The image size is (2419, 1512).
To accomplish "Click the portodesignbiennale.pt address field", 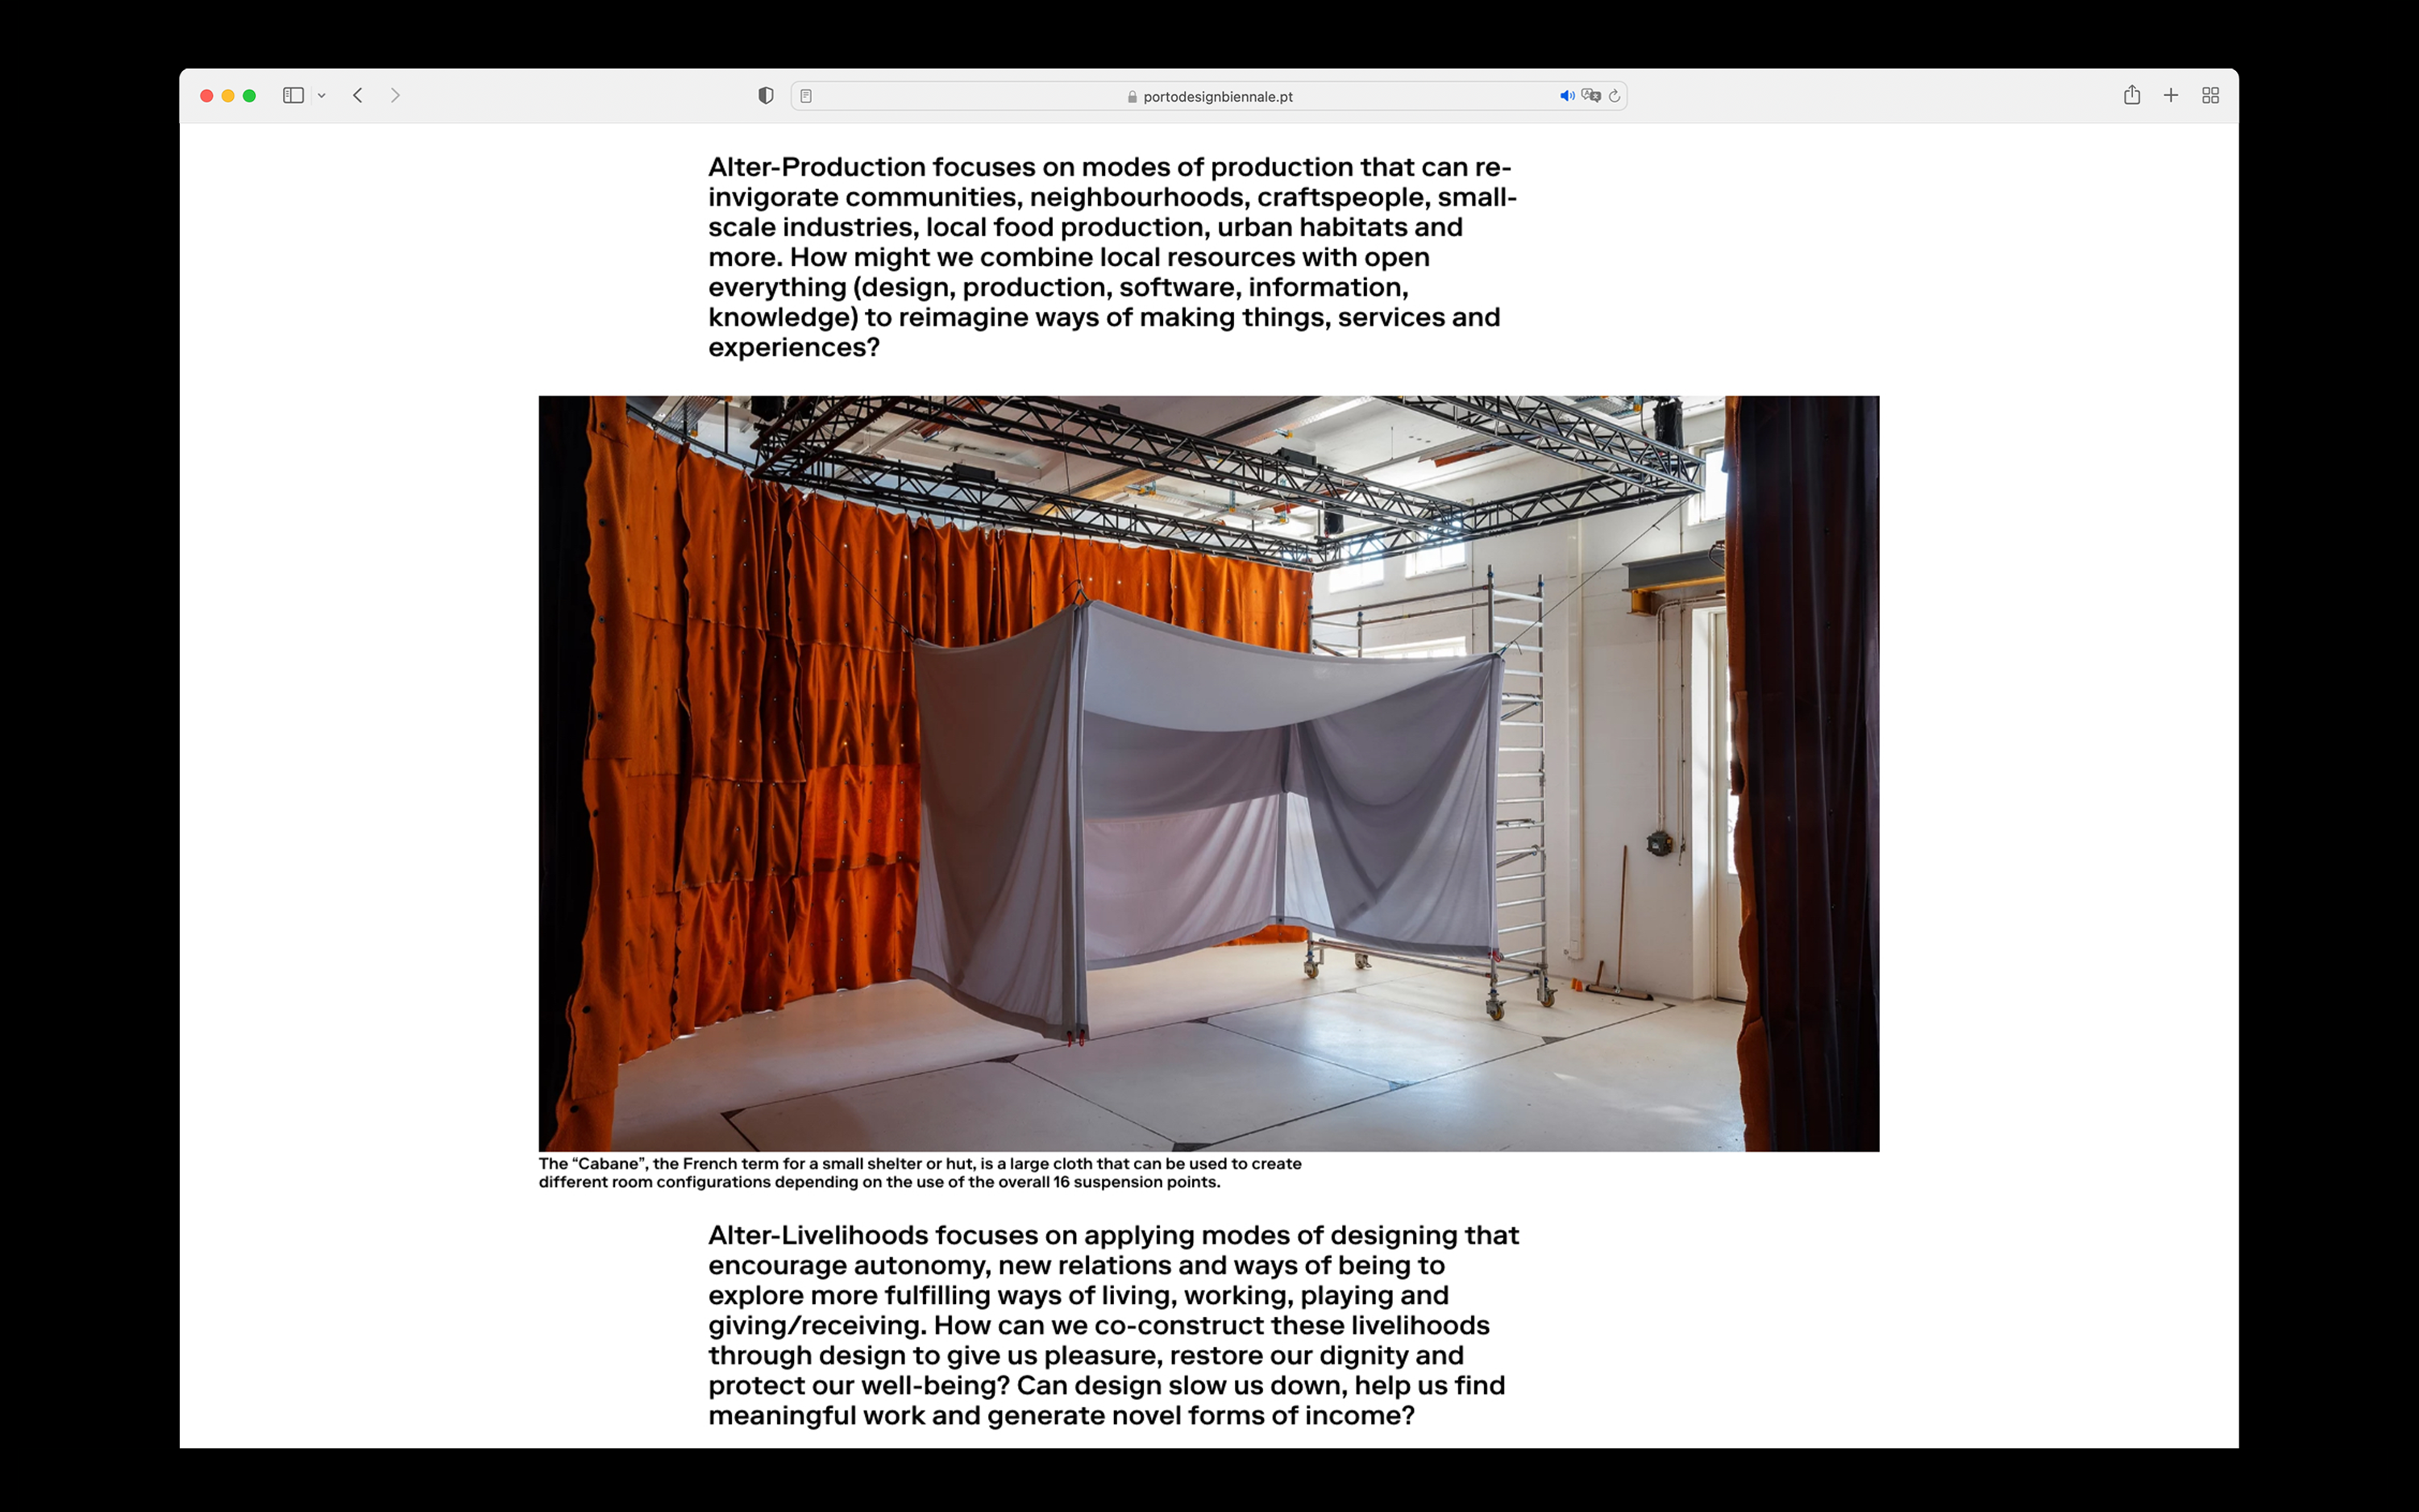I will (1216, 97).
